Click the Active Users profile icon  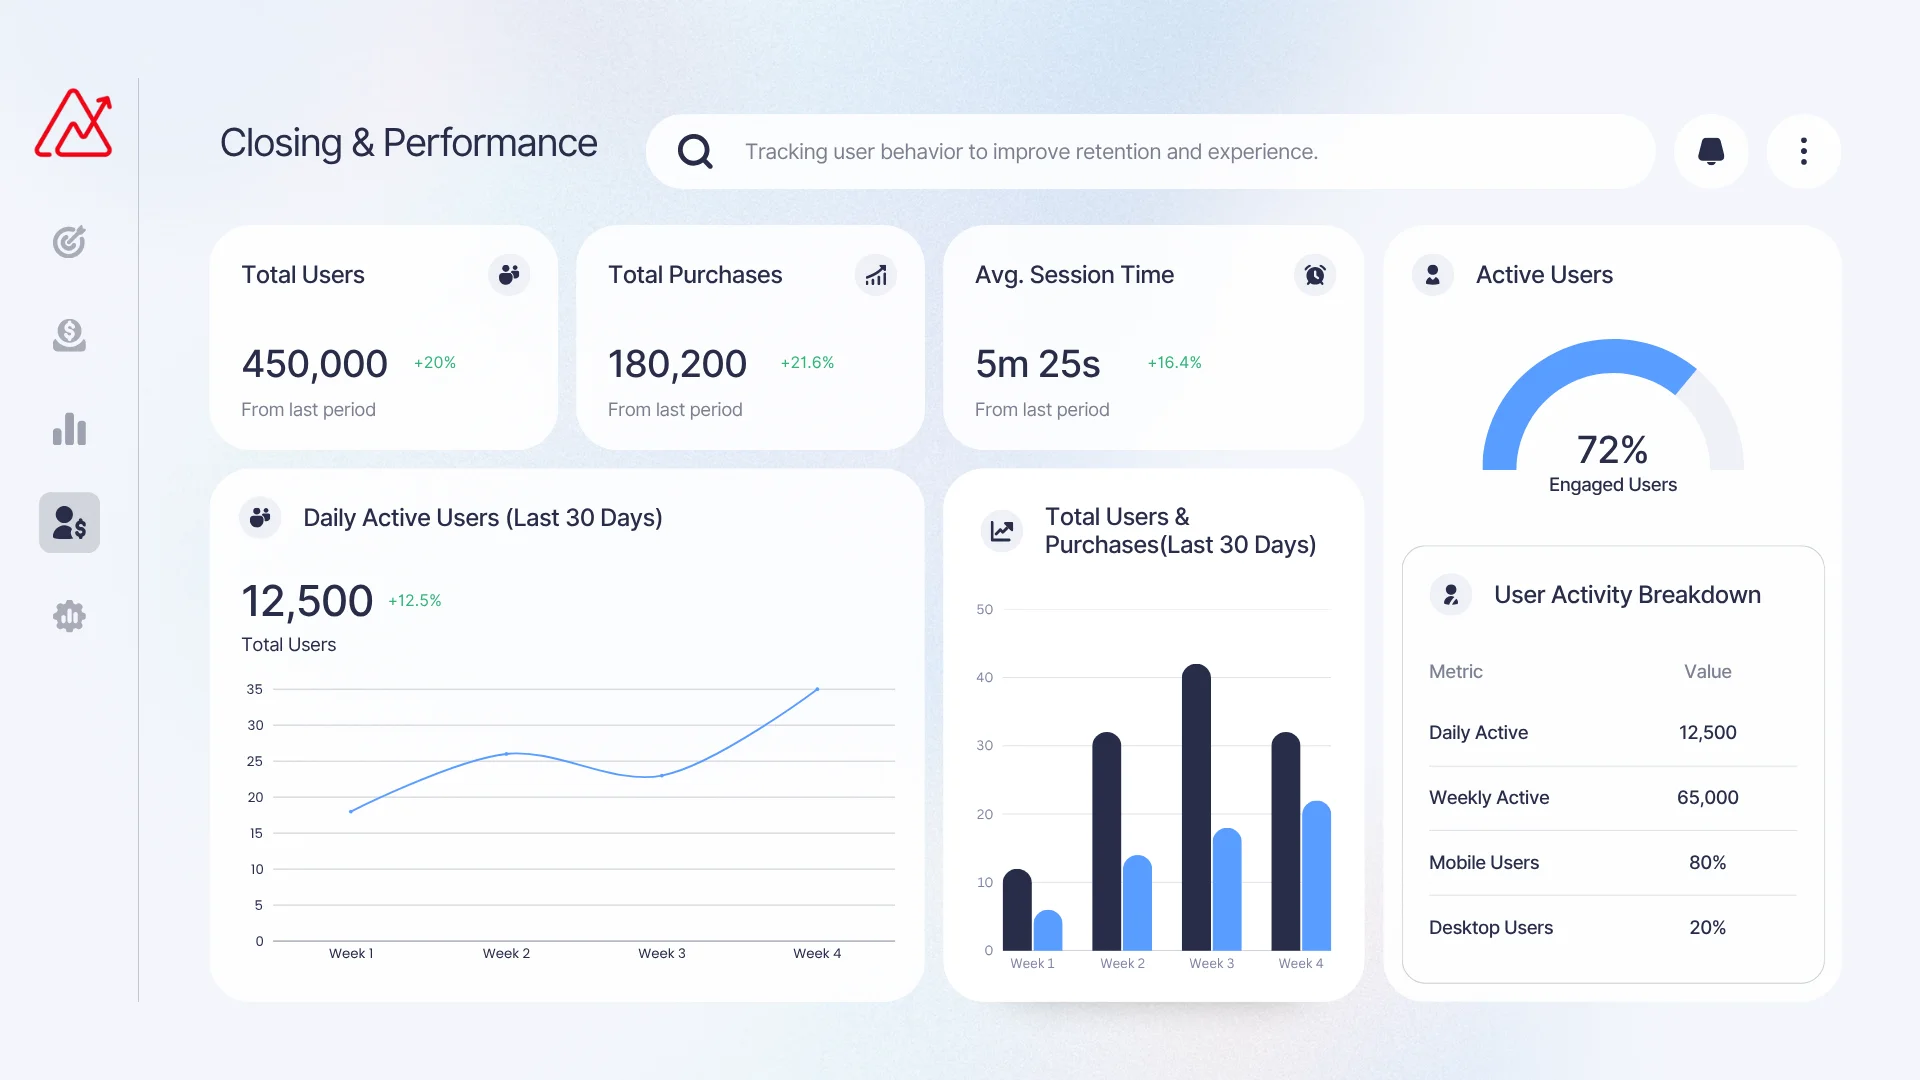[x=1432, y=275]
